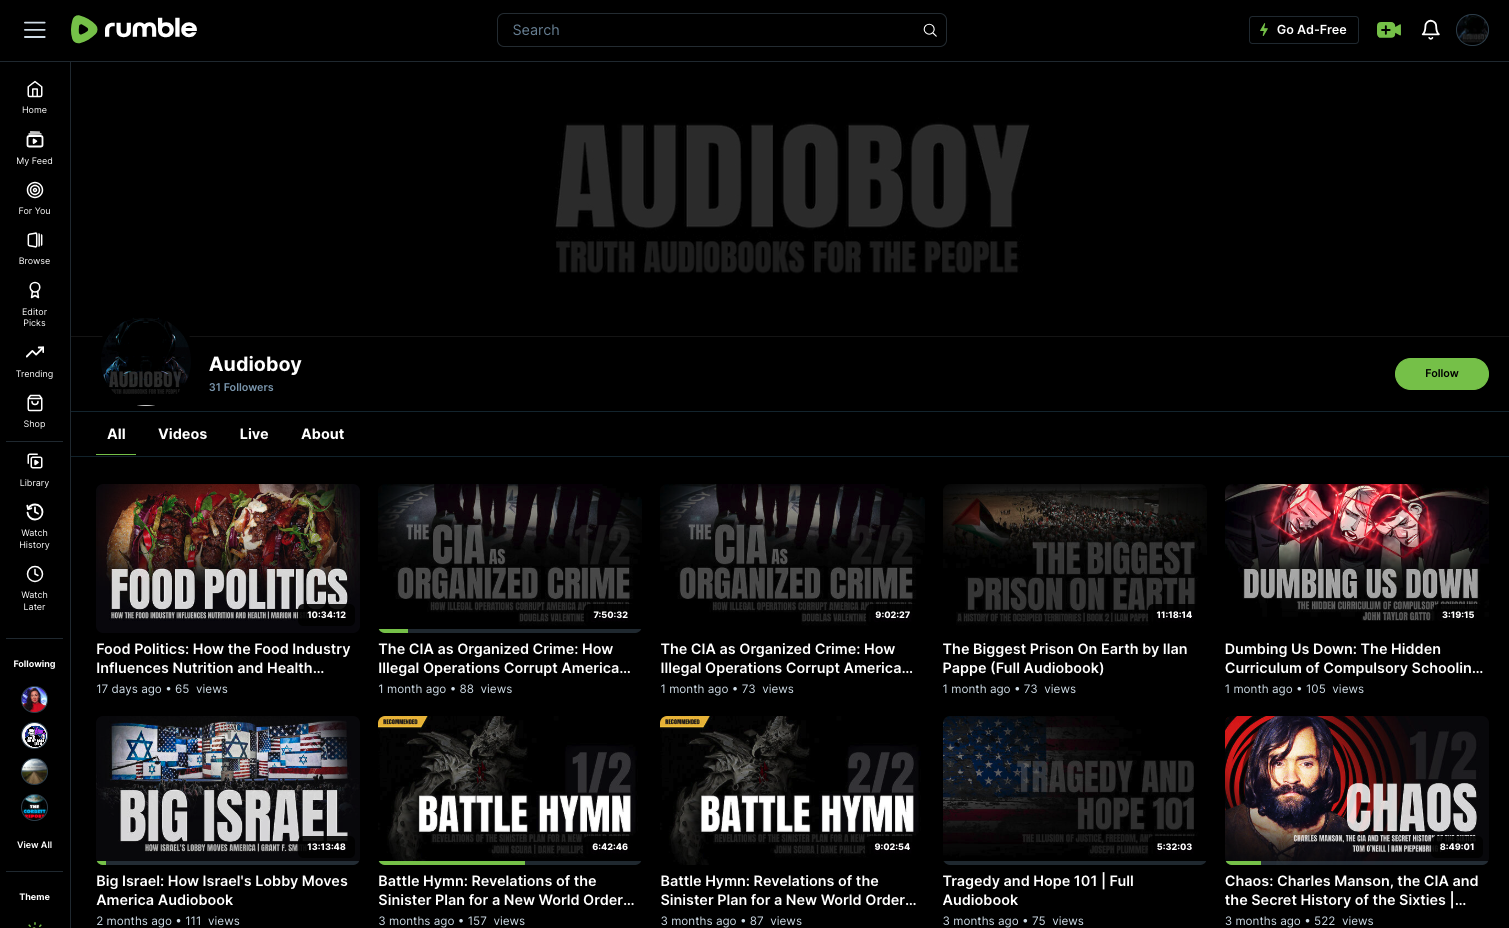Go to Home in the sidebar
The width and height of the screenshot is (1509, 928).
click(35, 97)
